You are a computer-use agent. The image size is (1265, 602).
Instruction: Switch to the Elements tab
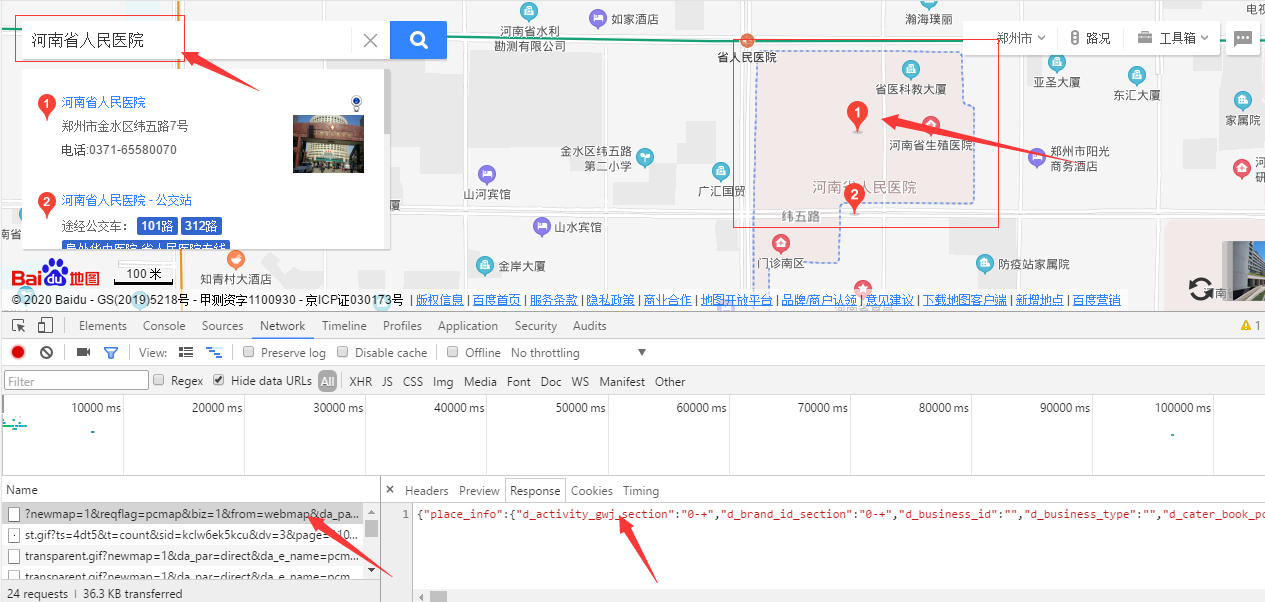point(103,326)
